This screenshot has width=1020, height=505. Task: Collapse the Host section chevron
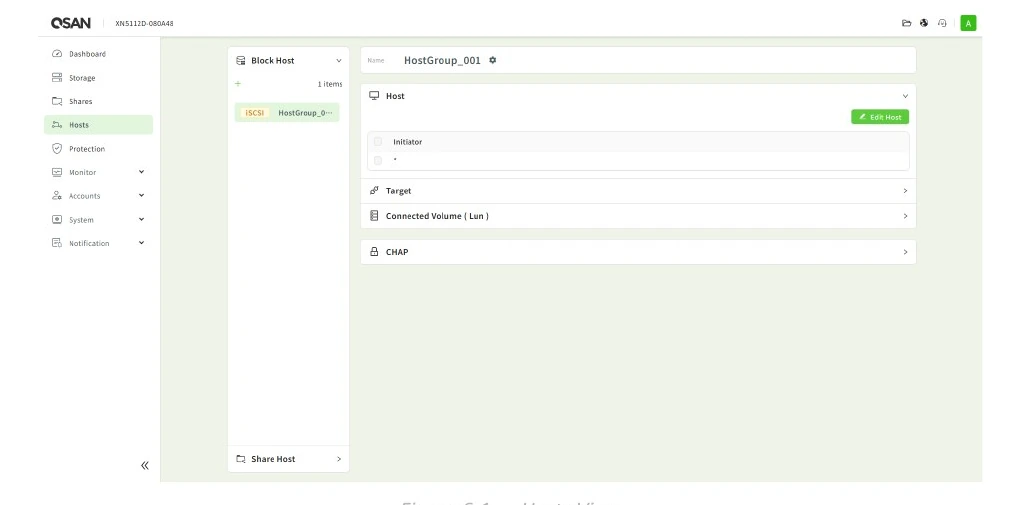click(x=905, y=96)
